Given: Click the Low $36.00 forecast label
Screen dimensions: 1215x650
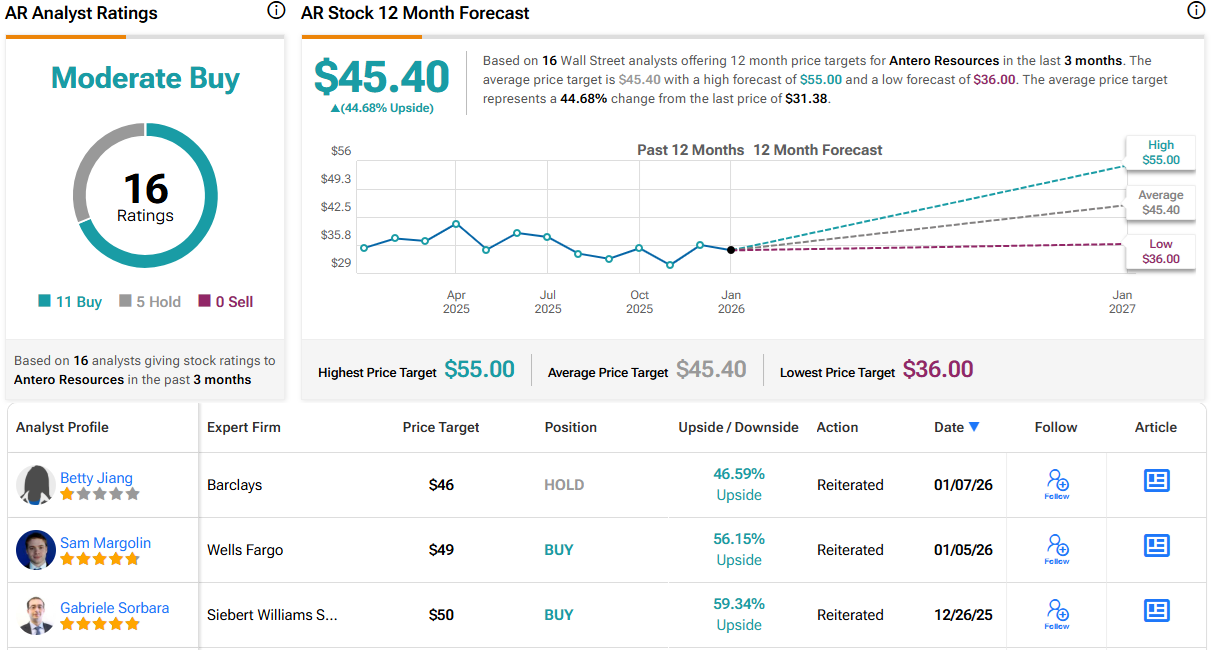Looking at the screenshot, I should coord(1160,252).
